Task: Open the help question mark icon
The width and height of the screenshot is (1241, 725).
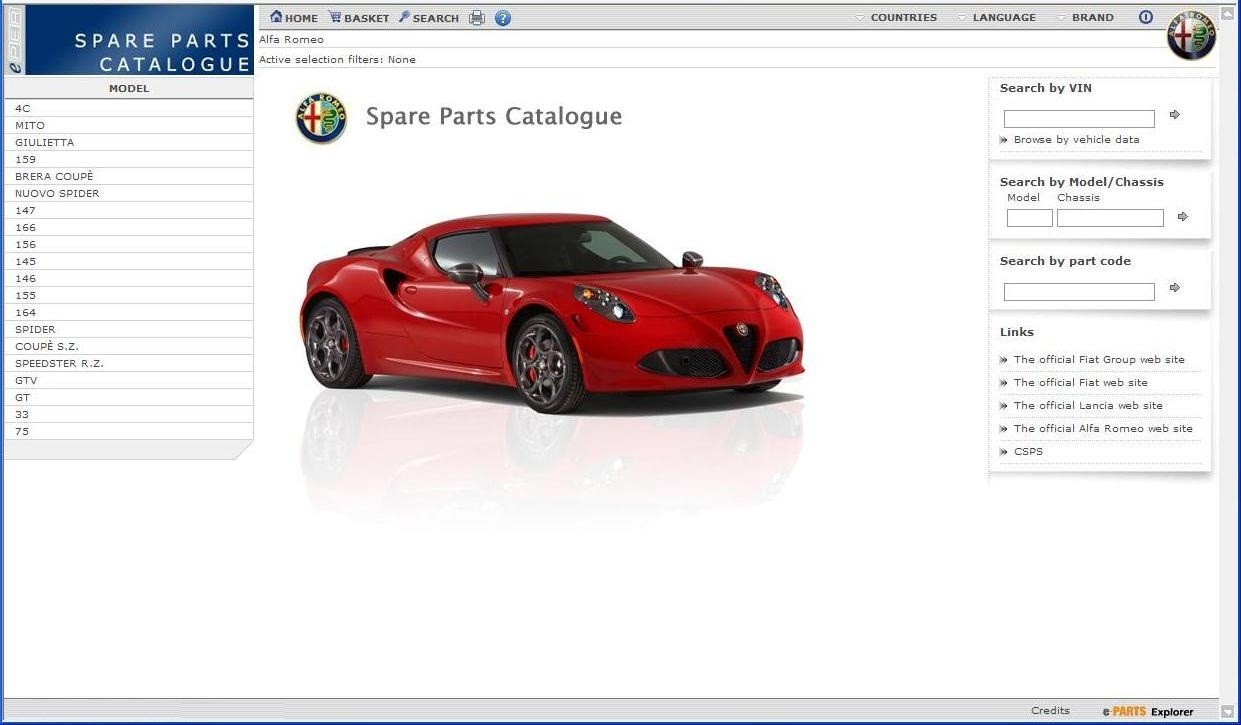Action: pyautogui.click(x=503, y=18)
